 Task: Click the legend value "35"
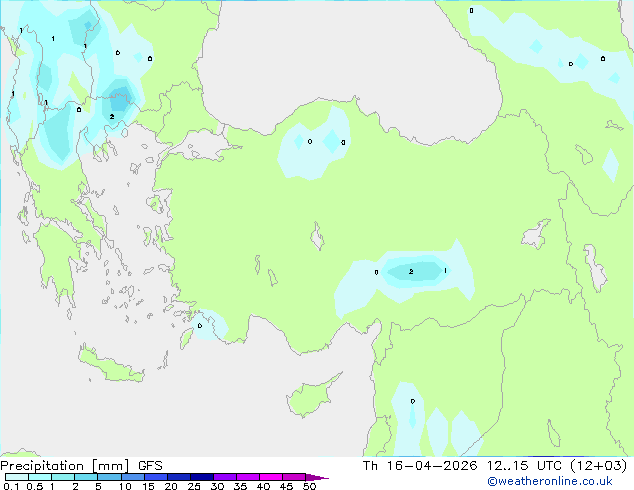click(x=240, y=486)
